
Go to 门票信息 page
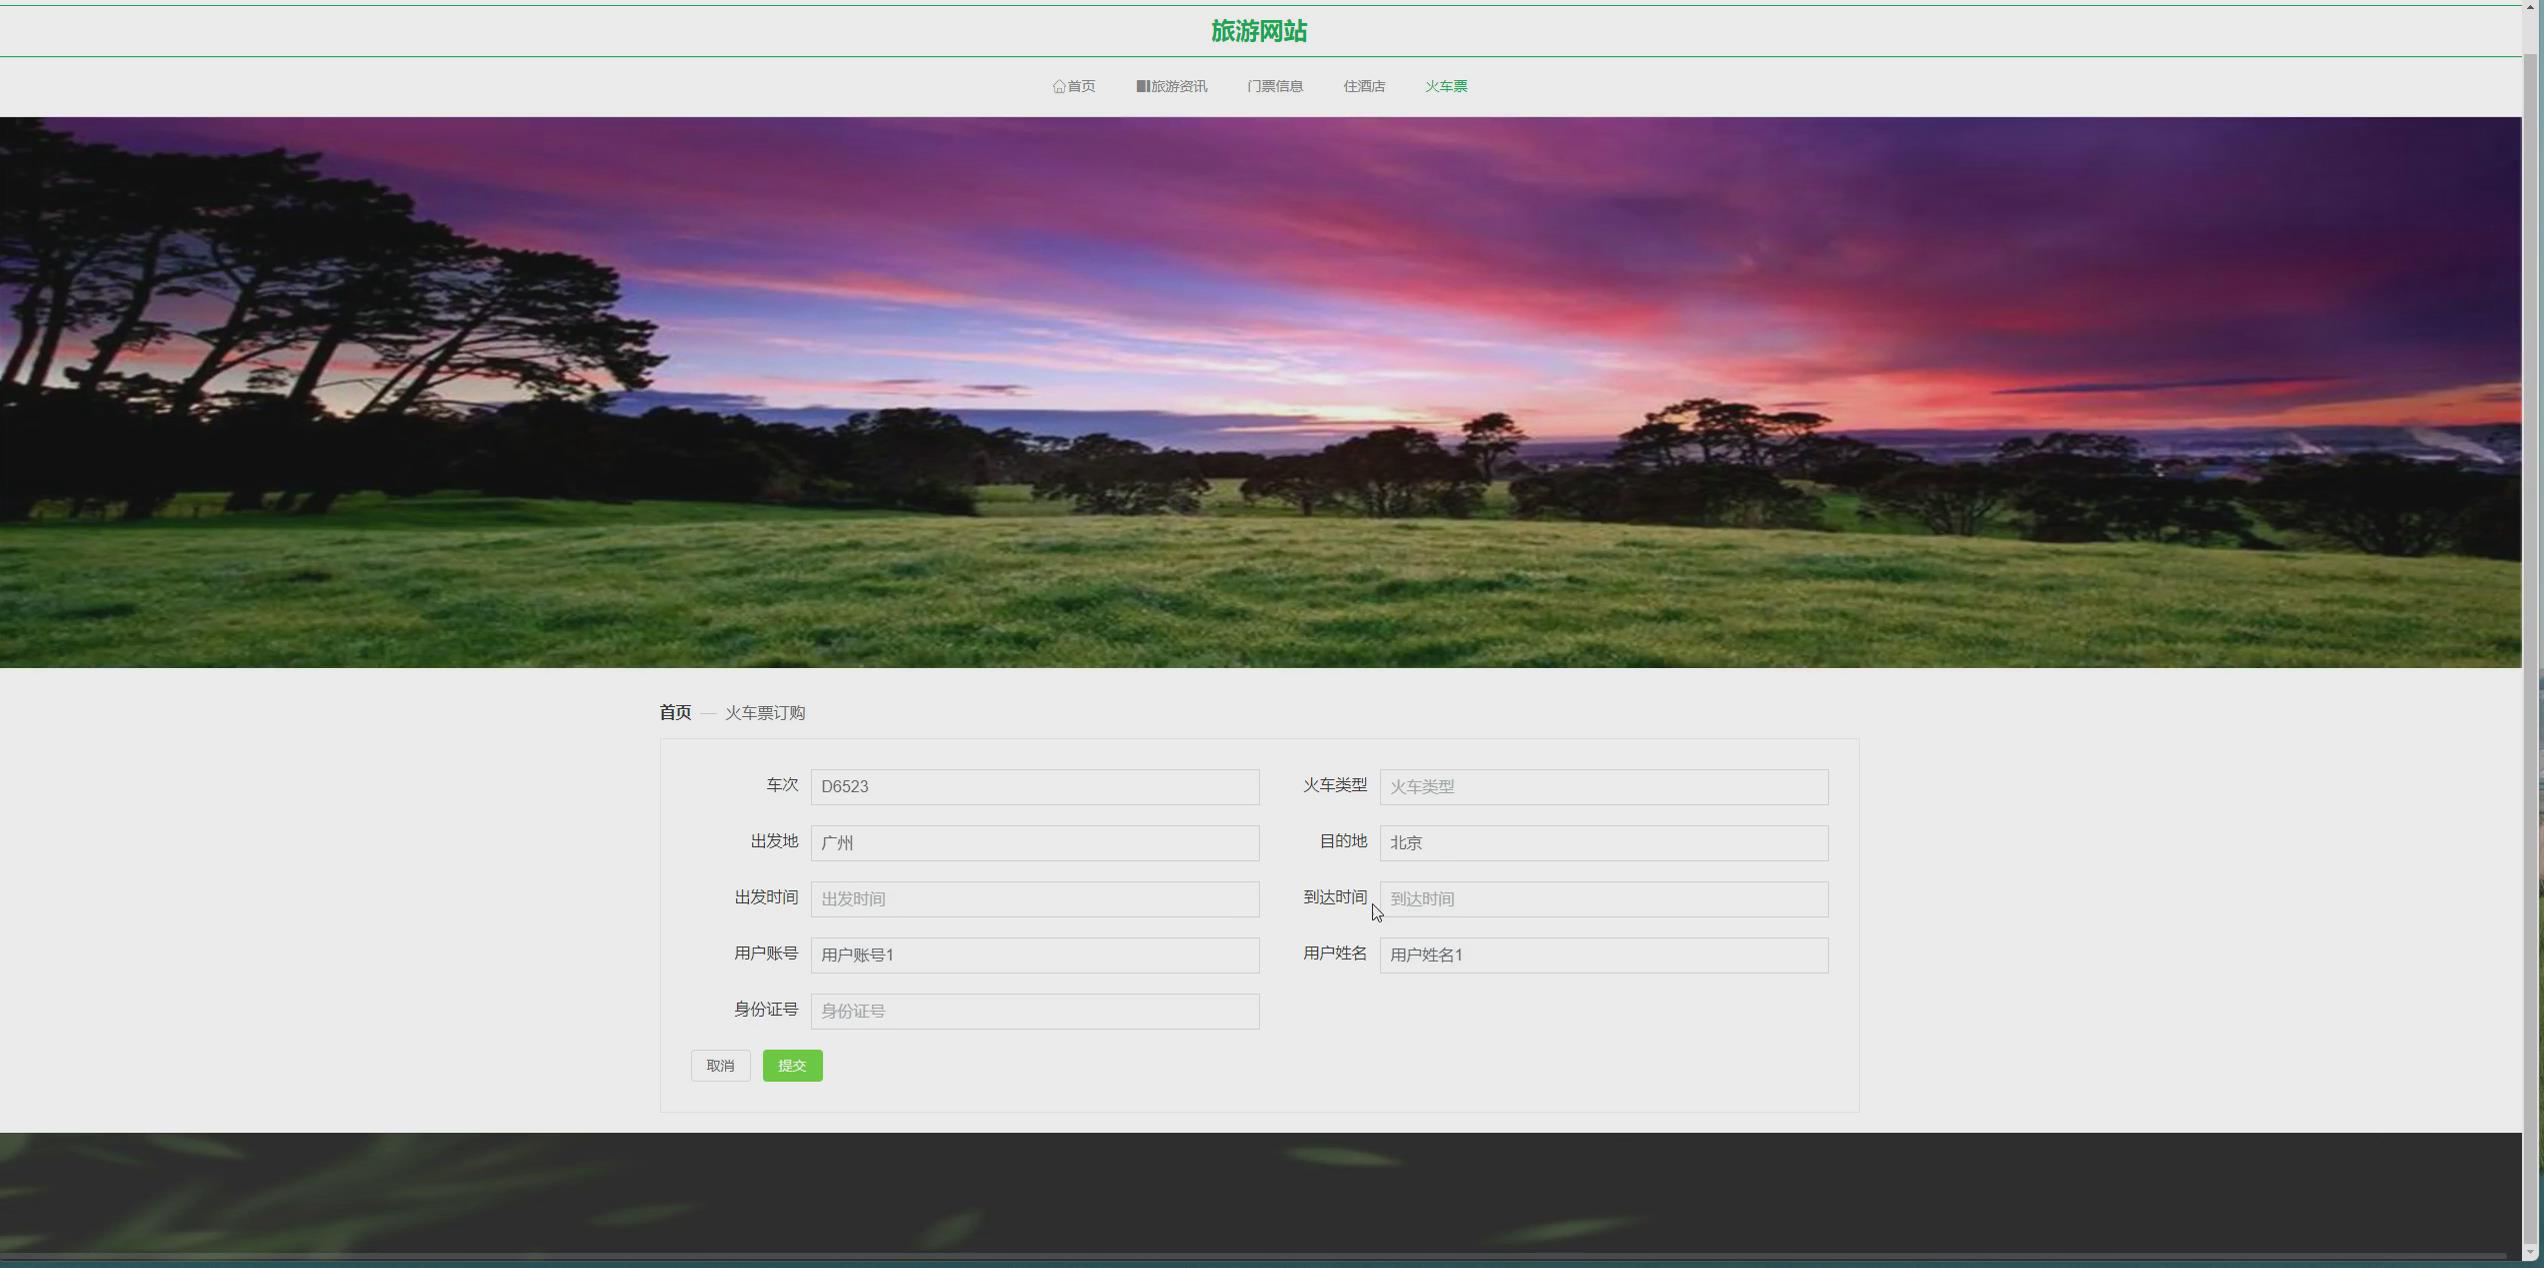tap(1275, 86)
